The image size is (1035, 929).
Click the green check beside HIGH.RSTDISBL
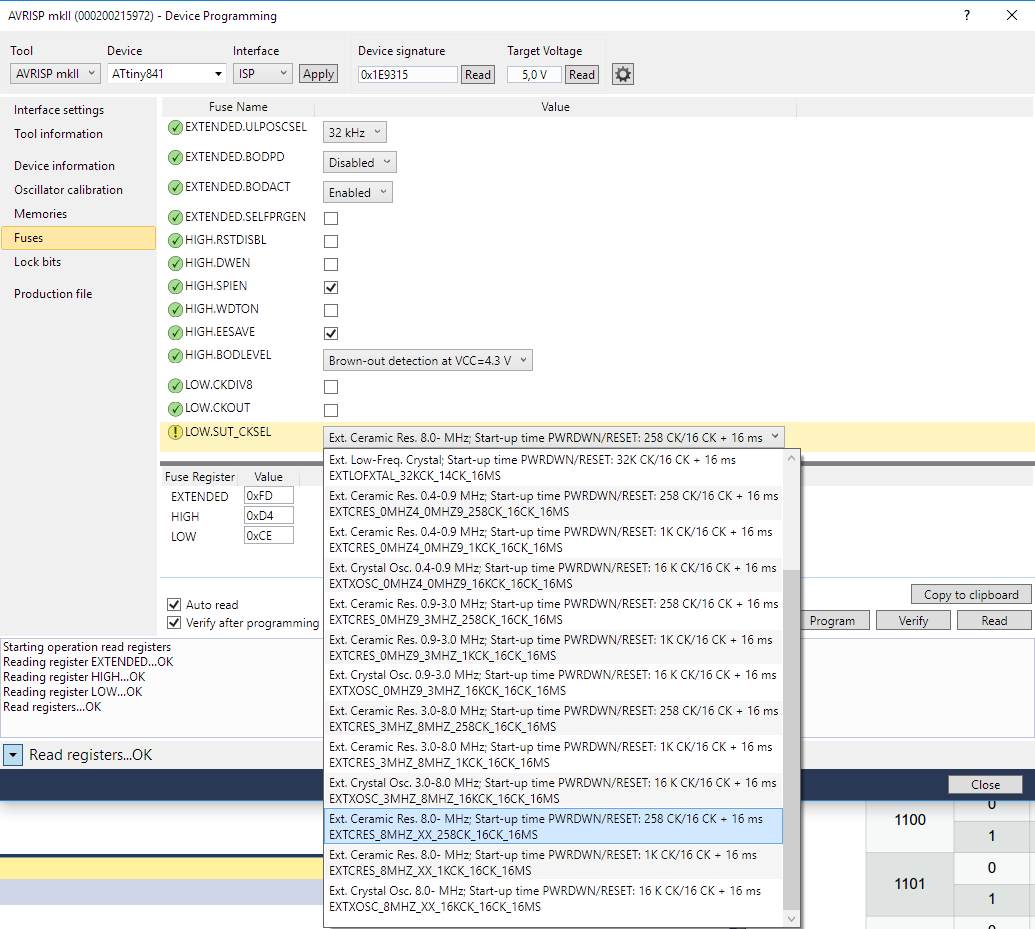point(175,240)
